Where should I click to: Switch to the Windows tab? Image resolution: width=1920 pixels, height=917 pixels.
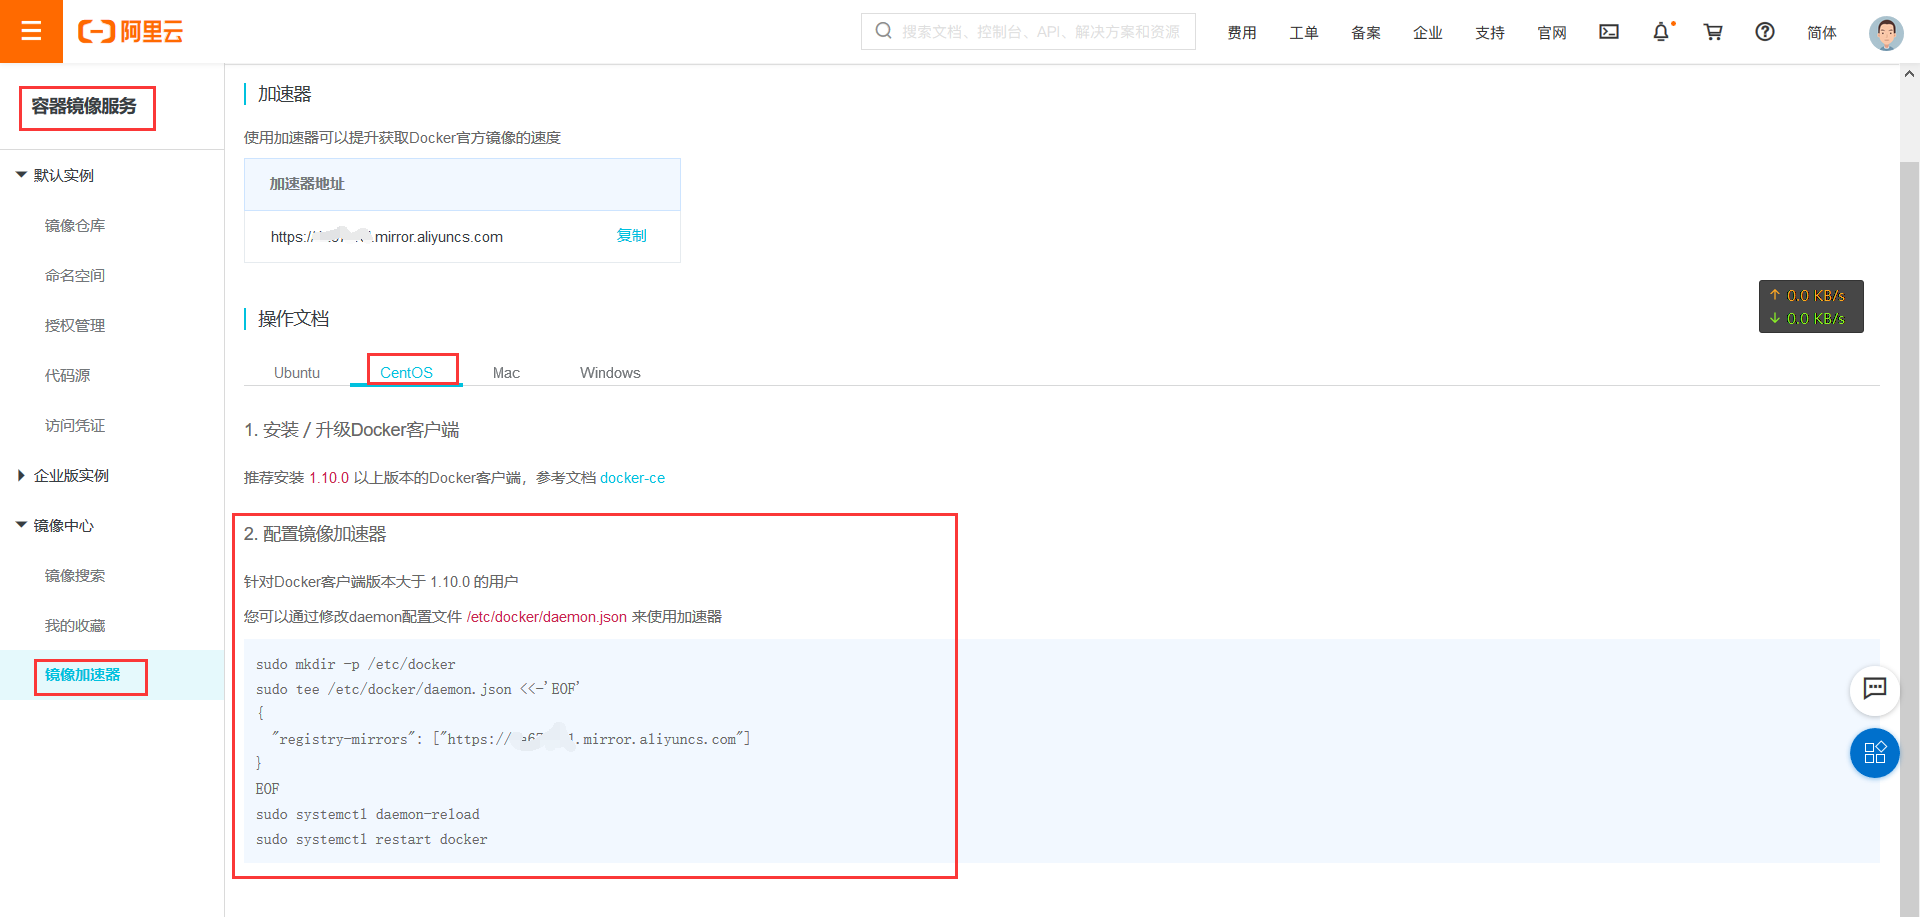(x=610, y=372)
